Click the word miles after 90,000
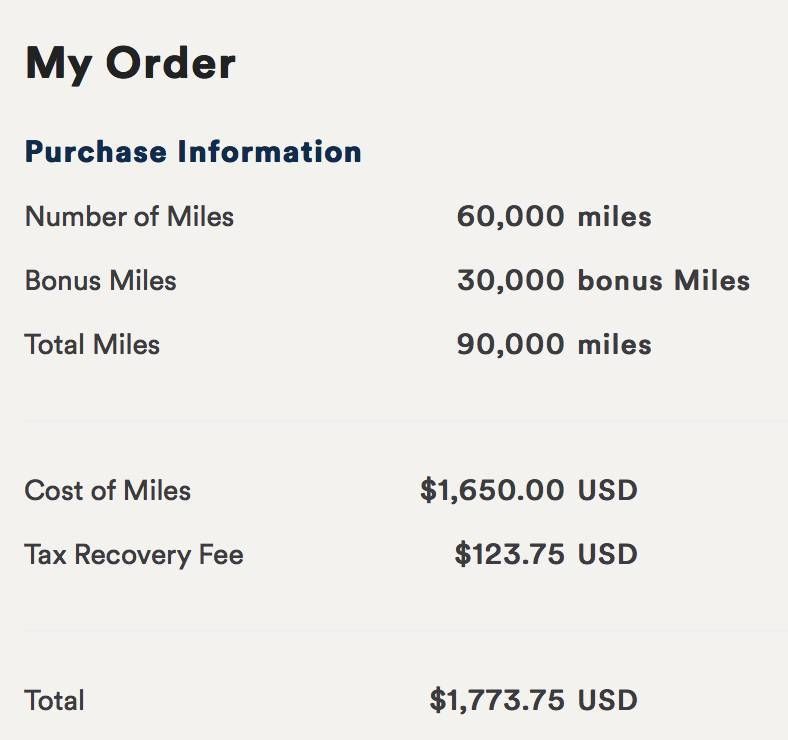The width and height of the screenshot is (788, 740). click(x=615, y=344)
